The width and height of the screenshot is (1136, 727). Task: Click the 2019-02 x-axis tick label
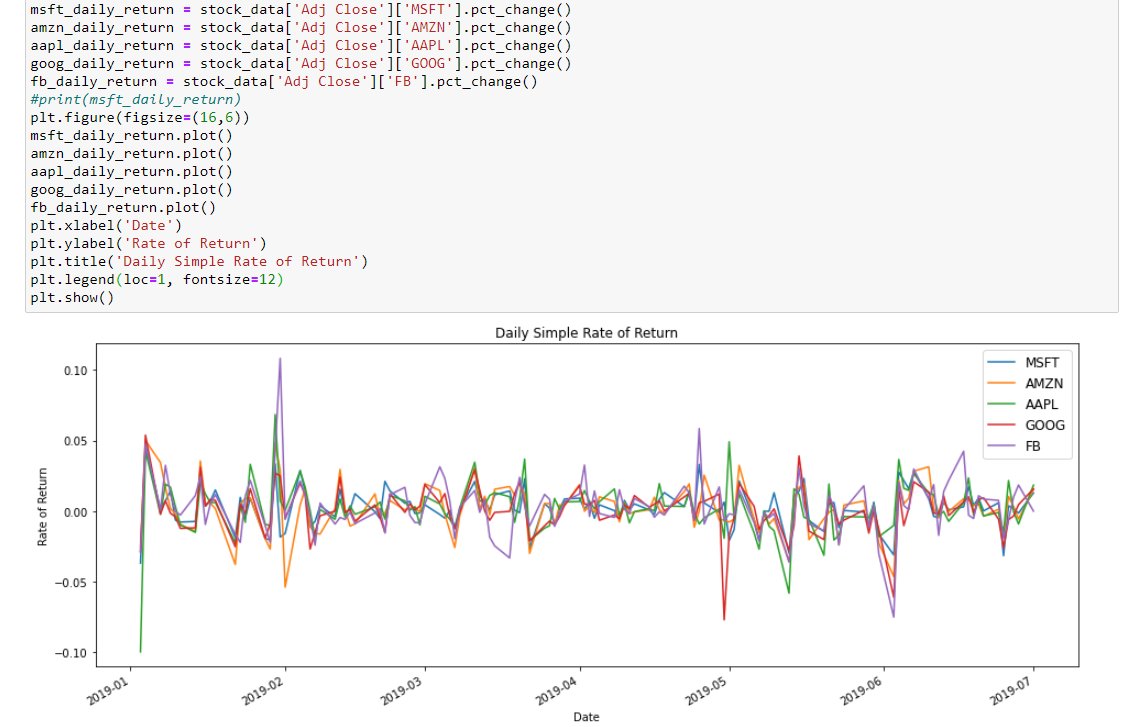click(x=263, y=691)
